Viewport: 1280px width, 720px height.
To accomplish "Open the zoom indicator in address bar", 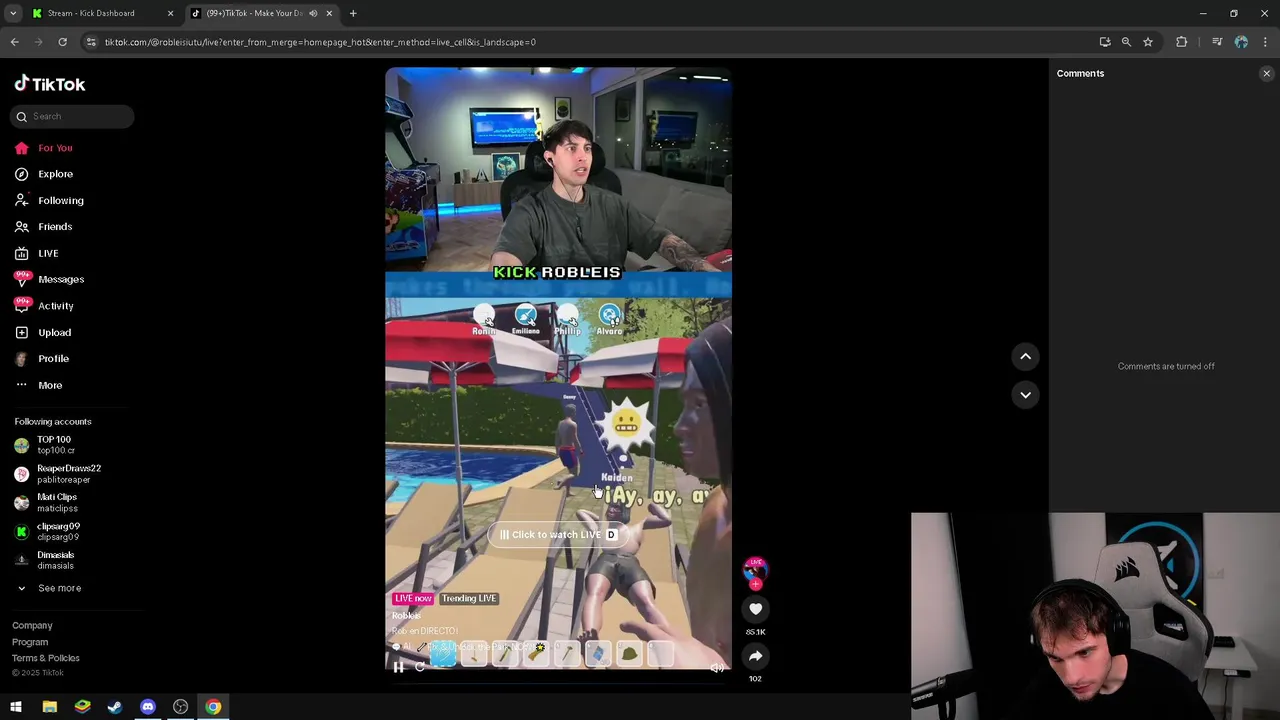I will 1126,42.
